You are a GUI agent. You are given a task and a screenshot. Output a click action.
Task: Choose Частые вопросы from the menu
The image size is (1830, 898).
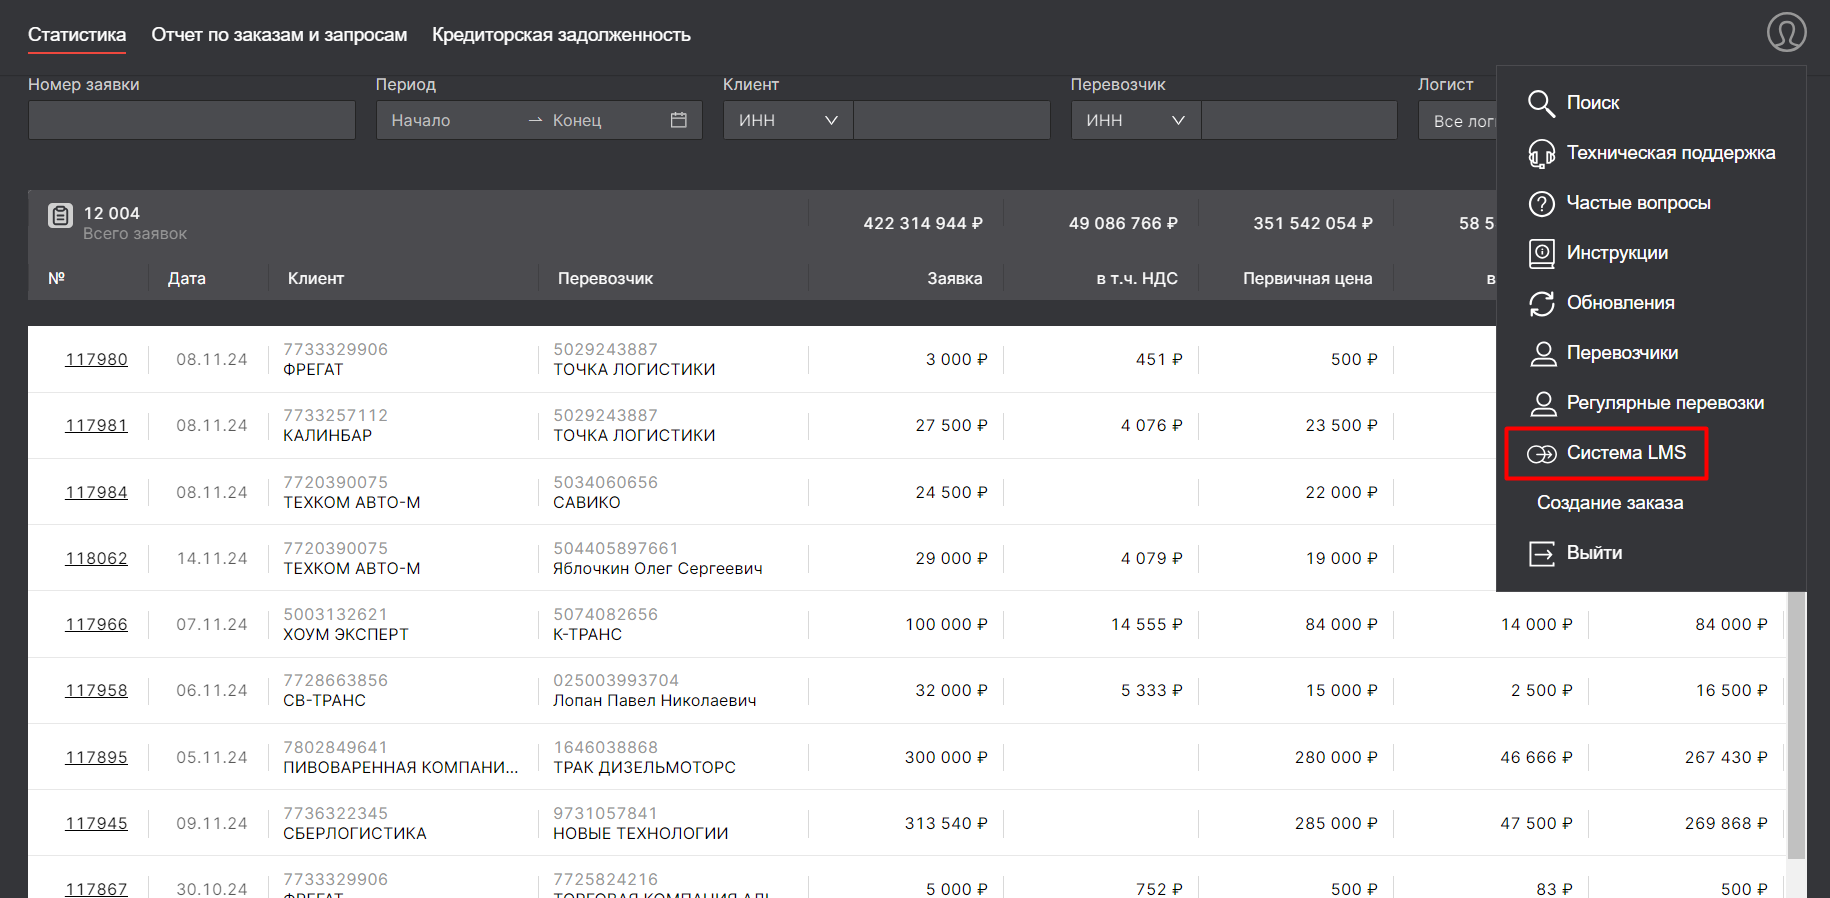(1638, 203)
